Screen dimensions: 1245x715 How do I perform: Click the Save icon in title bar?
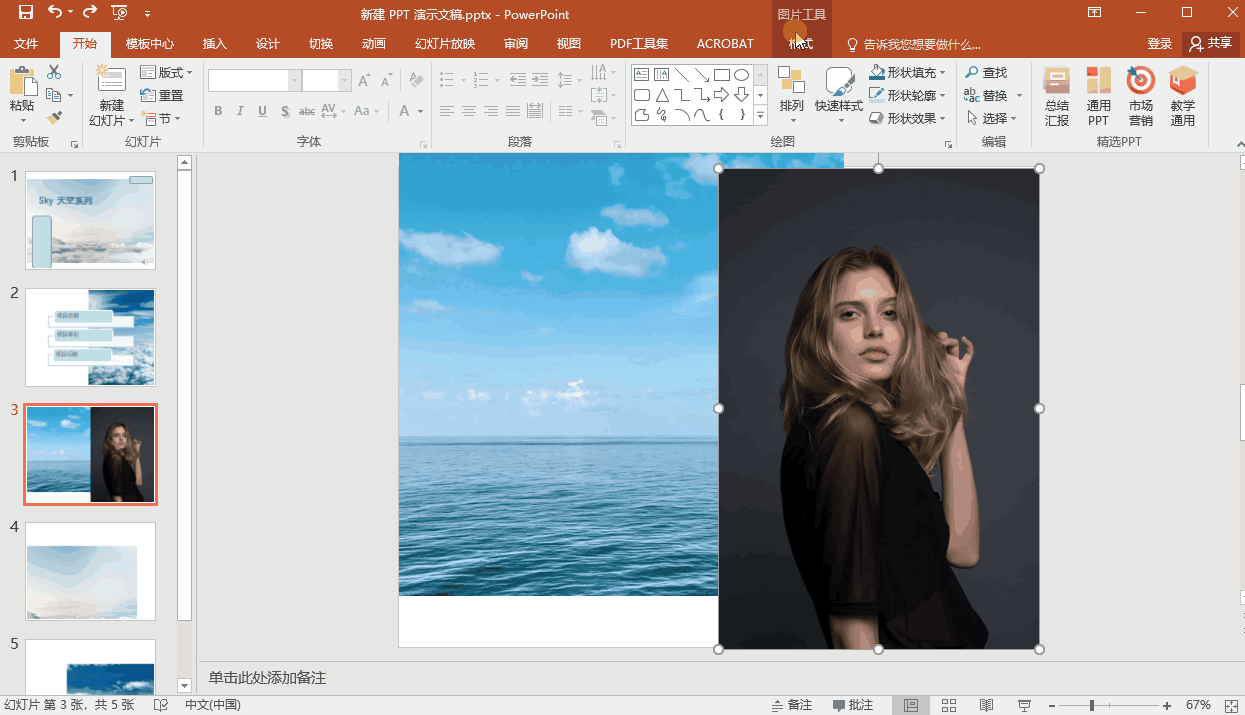point(26,13)
